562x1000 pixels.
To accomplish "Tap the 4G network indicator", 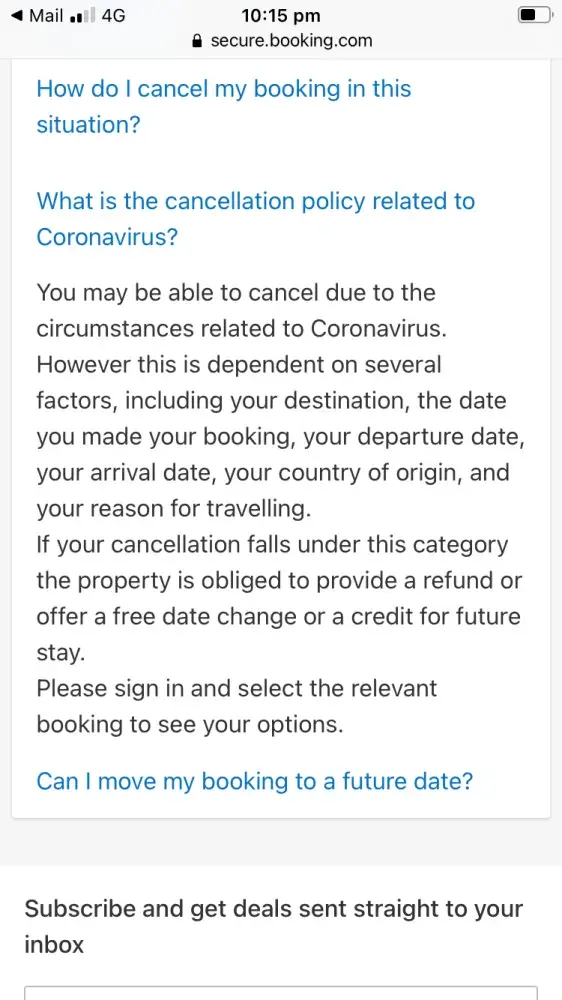I will [114, 15].
